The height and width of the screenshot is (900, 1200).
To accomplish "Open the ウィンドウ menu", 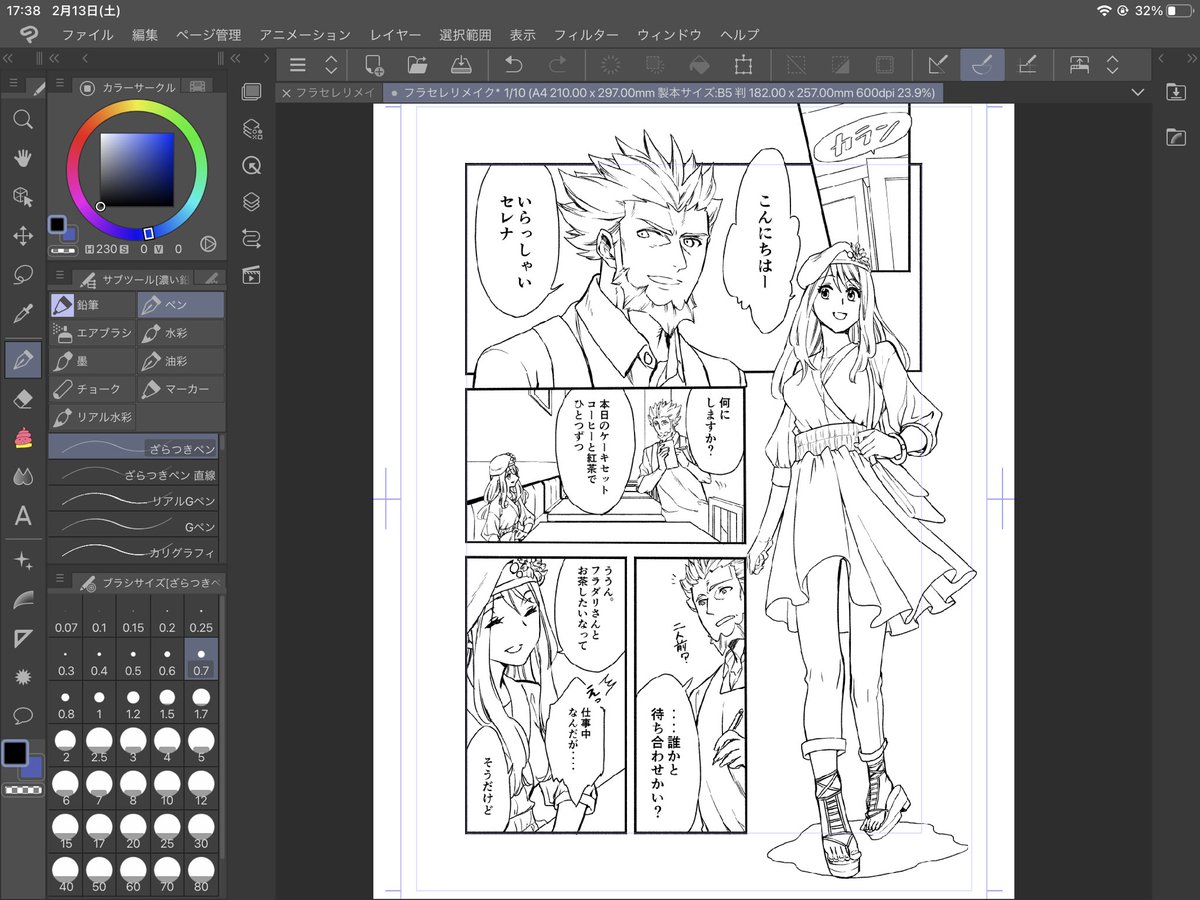I will (669, 34).
